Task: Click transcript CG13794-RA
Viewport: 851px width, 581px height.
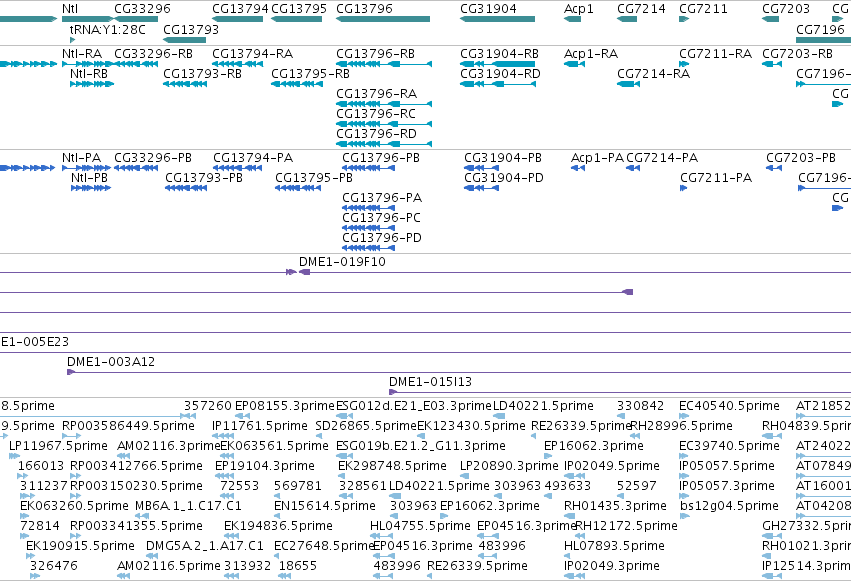Action: tap(237, 64)
